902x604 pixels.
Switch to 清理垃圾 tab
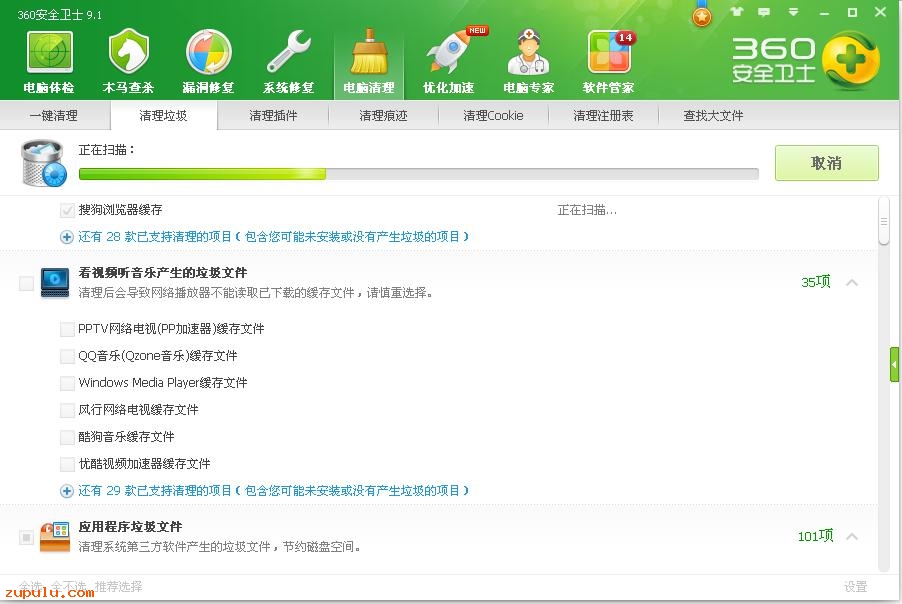[163, 116]
